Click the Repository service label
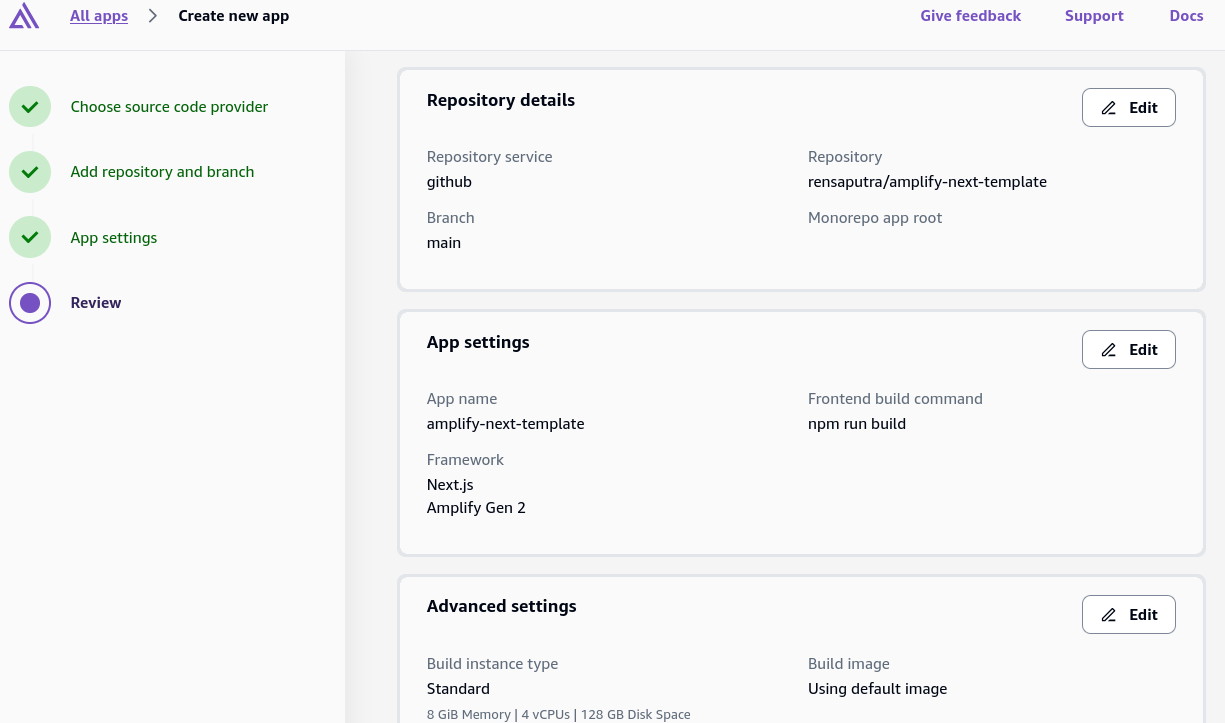The width and height of the screenshot is (1225, 723). click(489, 157)
